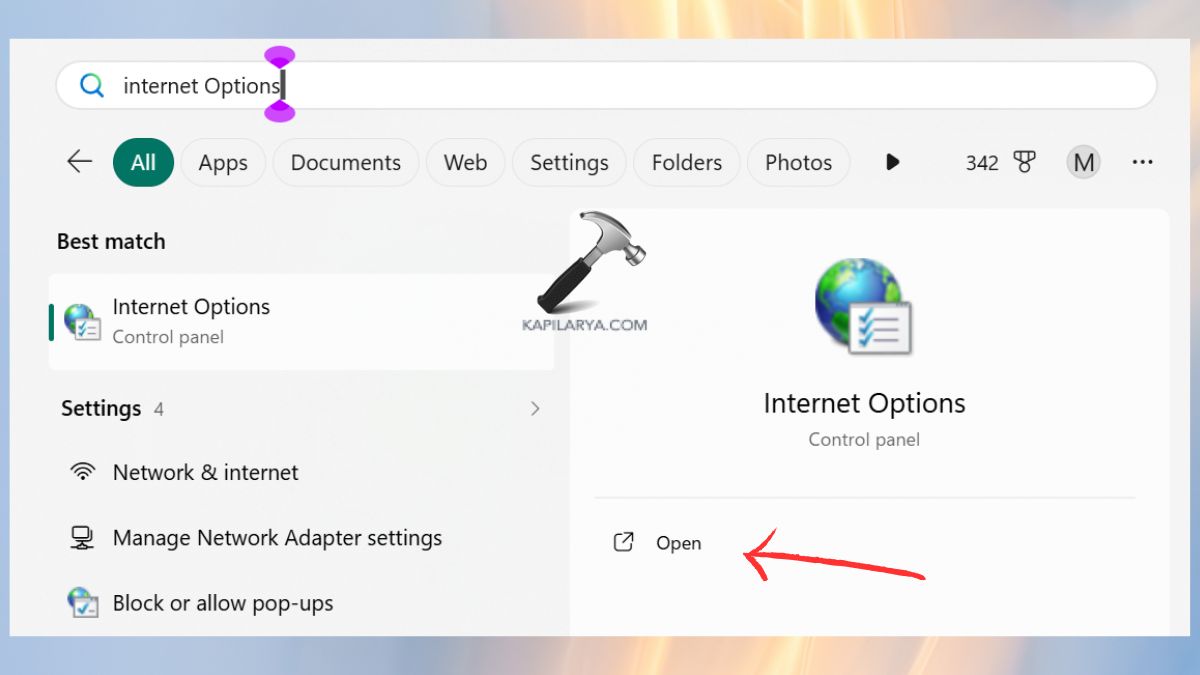Click Open to launch Internet Options

679,542
